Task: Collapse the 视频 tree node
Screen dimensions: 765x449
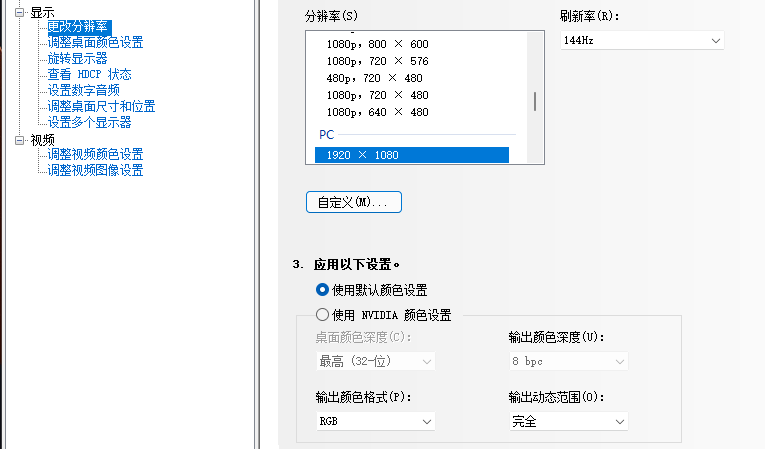Action: click(20, 140)
